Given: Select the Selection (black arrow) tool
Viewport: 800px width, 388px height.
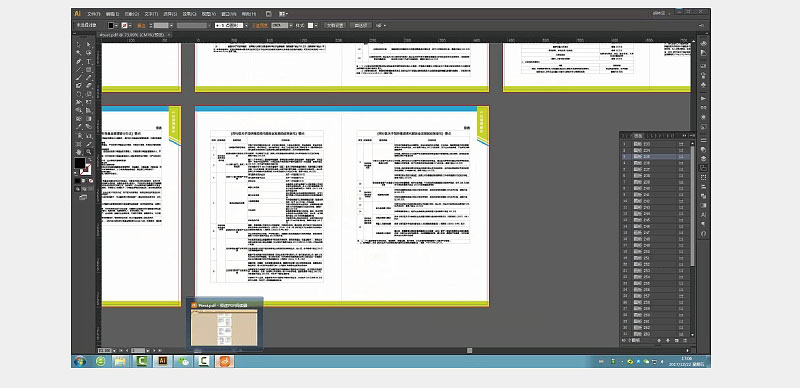Looking at the screenshot, I should (x=79, y=44).
